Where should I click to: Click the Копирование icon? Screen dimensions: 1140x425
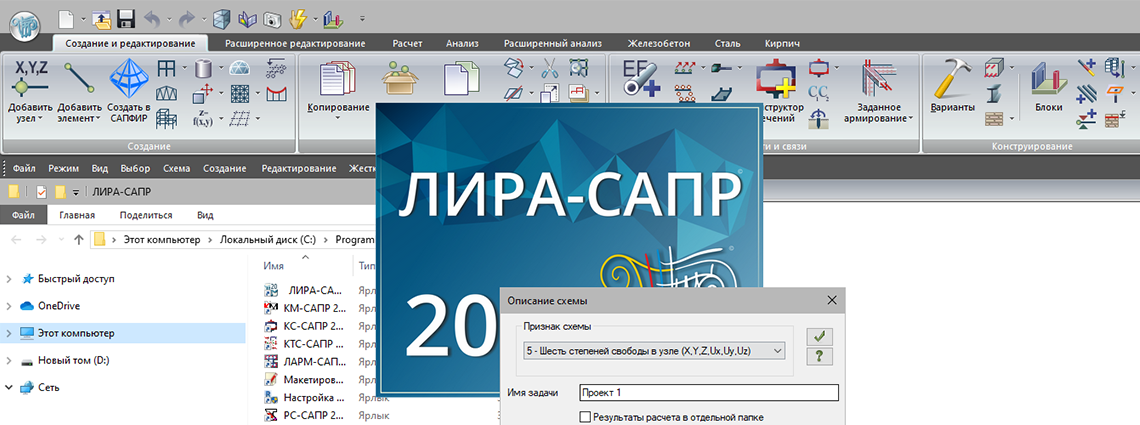tap(338, 80)
